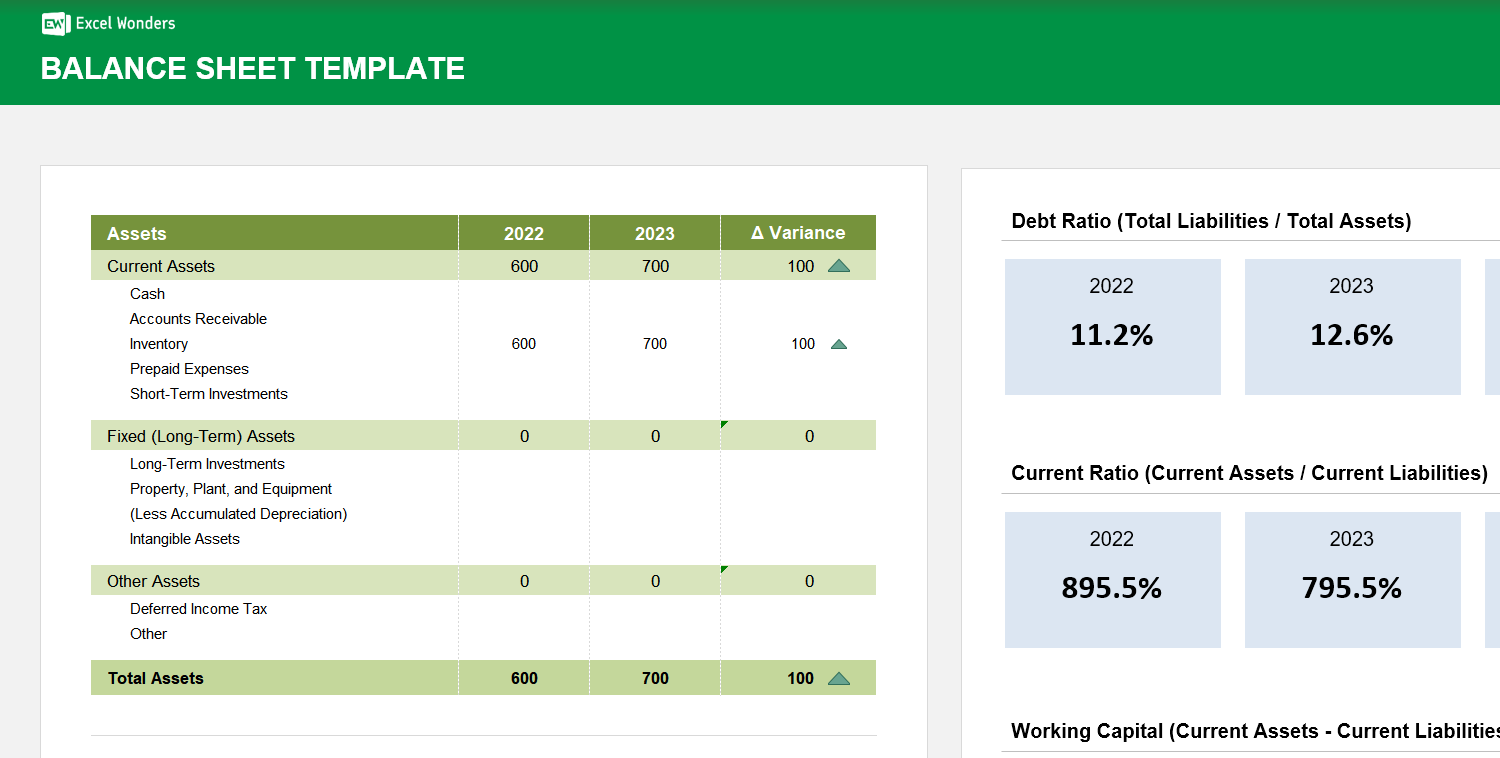Click the EW badge in the top-left corner
The width and height of the screenshot is (1500, 758).
pyautogui.click(x=55, y=24)
